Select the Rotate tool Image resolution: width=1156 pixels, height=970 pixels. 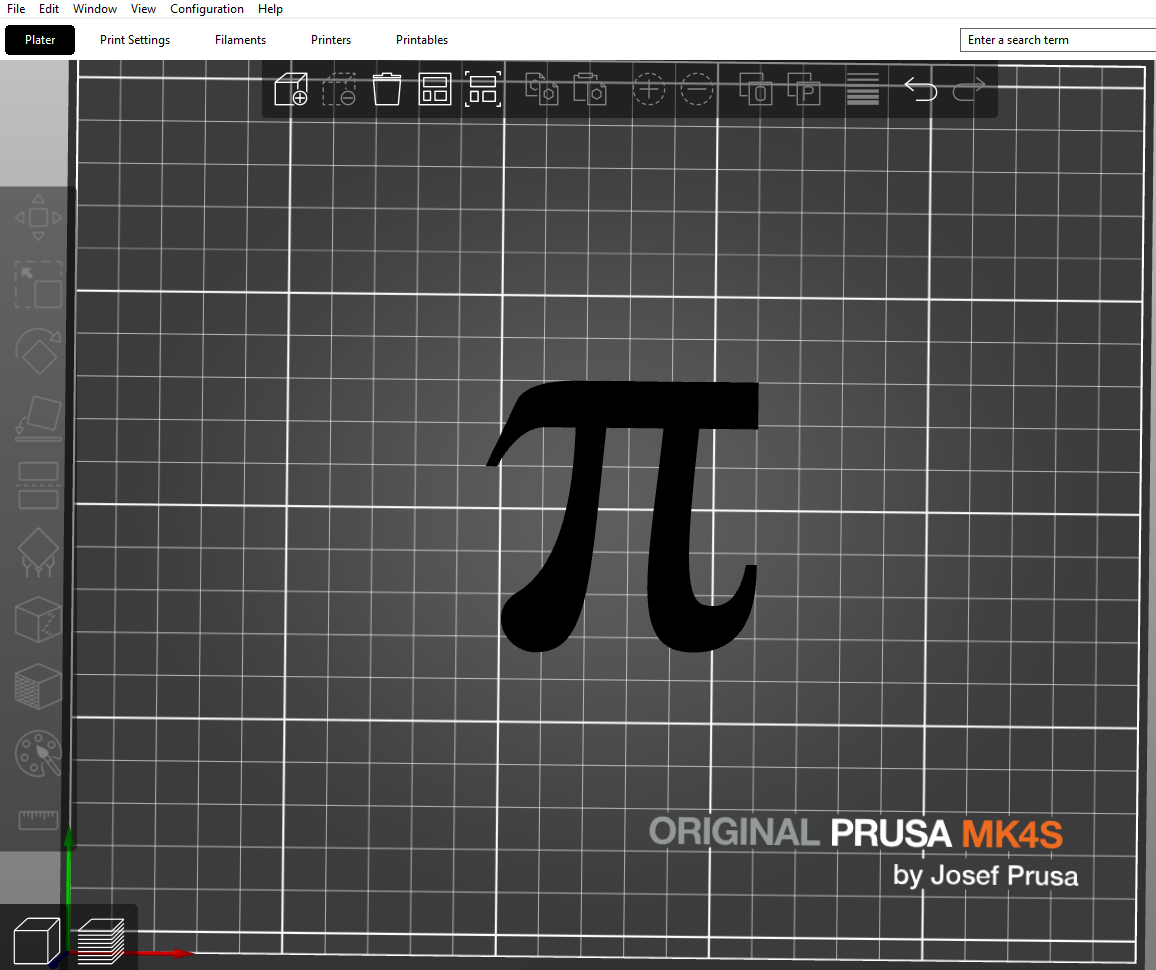pyautogui.click(x=38, y=352)
